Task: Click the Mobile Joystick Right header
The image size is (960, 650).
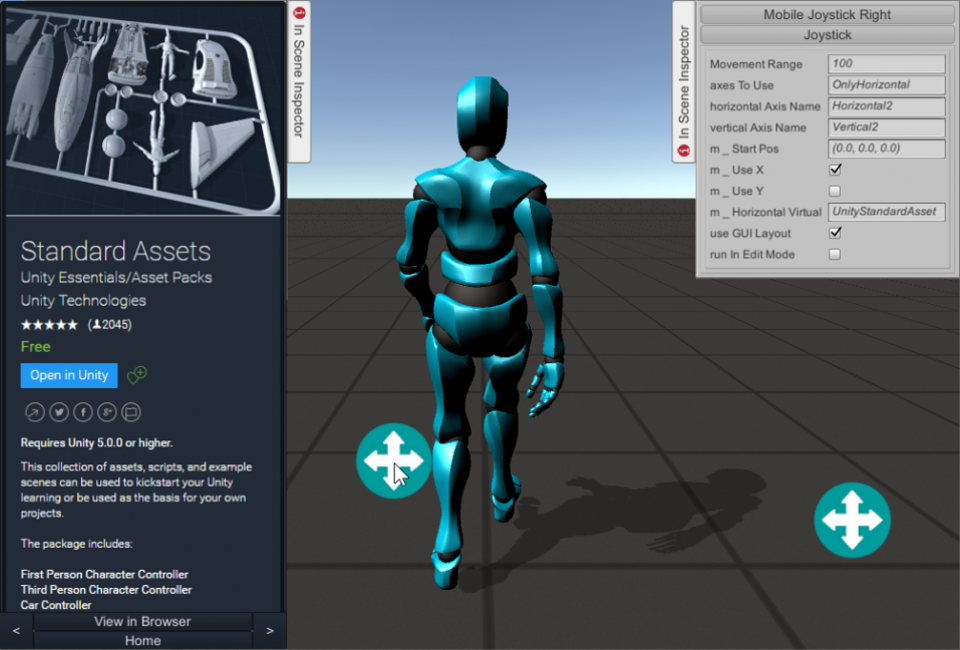Action: tap(827, 15)
